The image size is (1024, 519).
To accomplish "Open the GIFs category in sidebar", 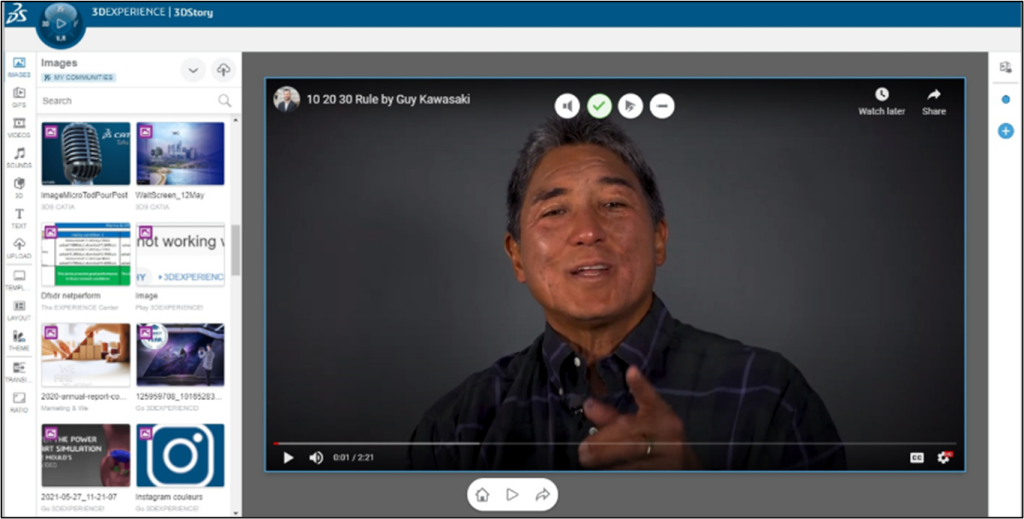I will click(19, 96).
